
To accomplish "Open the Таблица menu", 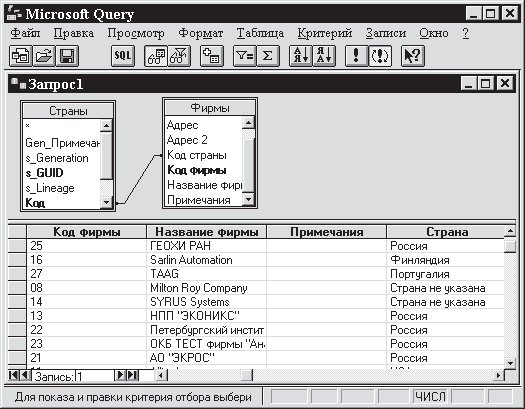I will pos(260,33).
